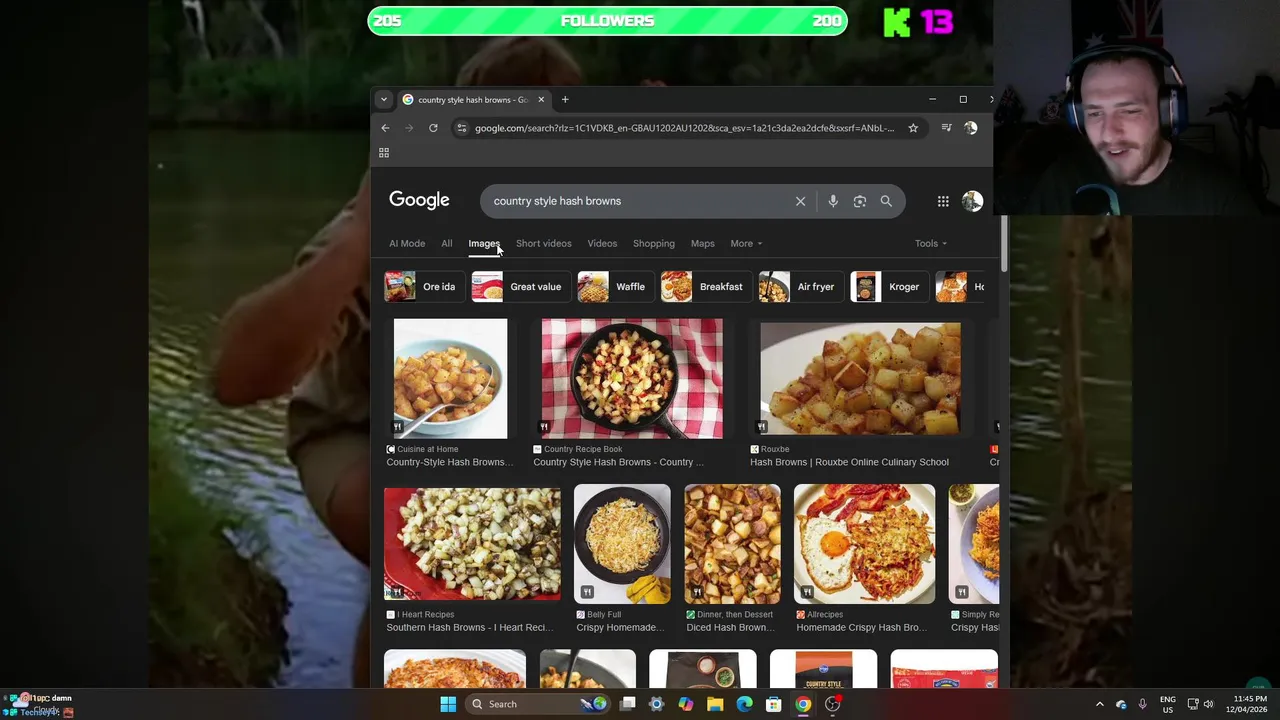The height and width of the screenshot is (720, 1280).
Task: Filter images by the Kroger chip
Action: click(x=889, y=287)
